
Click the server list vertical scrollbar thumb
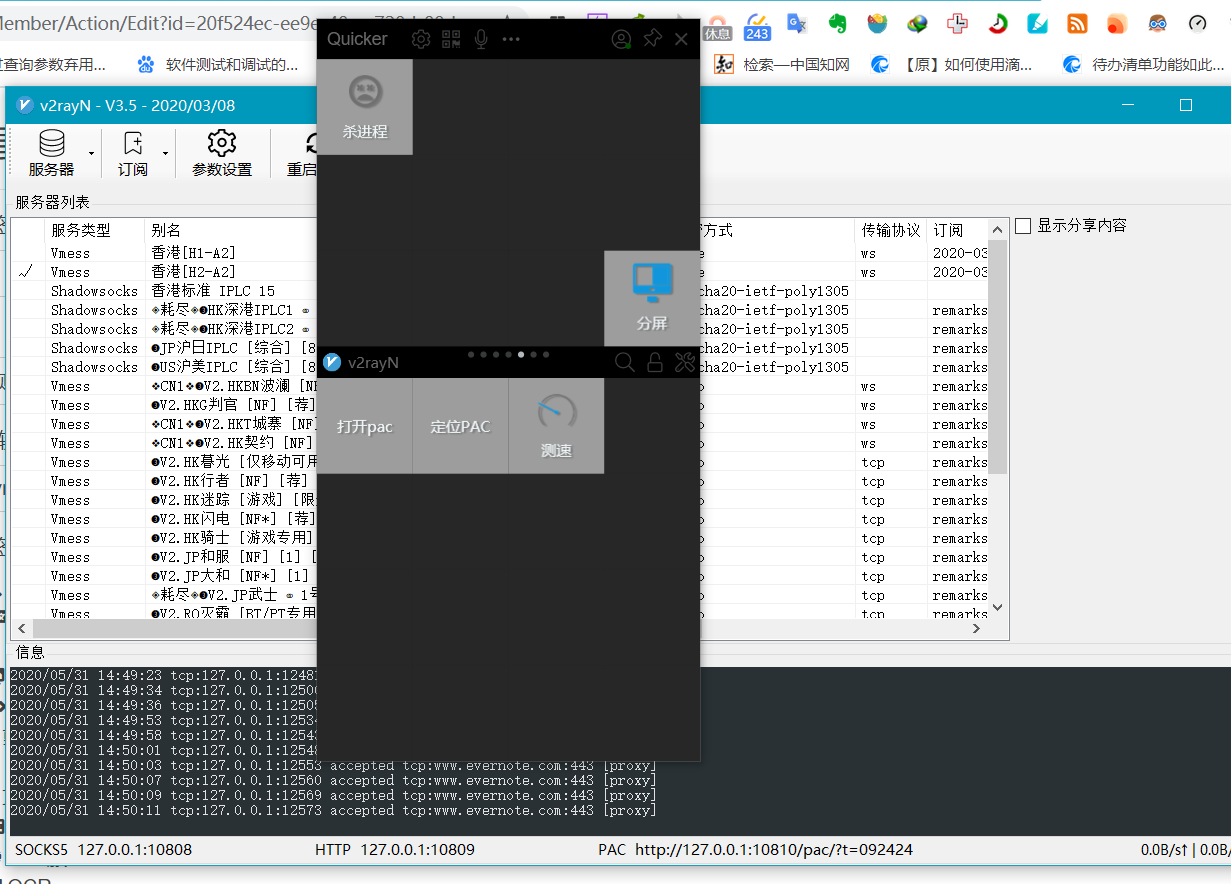(x=997, y=357)
